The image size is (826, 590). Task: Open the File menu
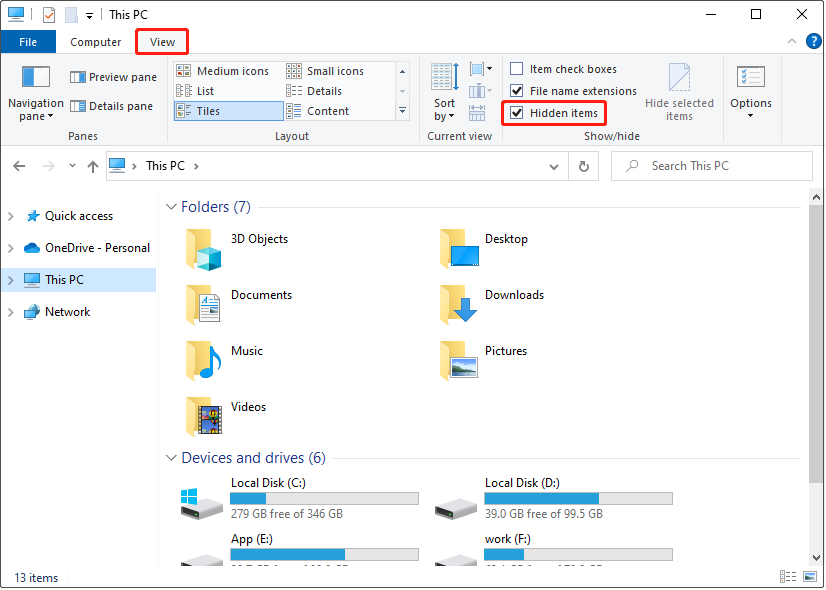(x=28, y=42)
